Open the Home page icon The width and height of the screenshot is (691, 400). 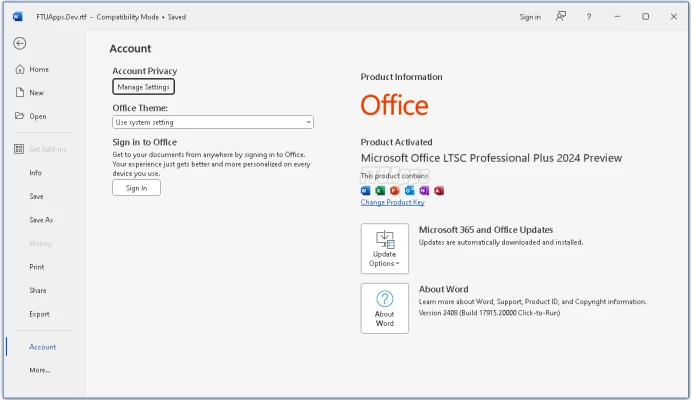pyautogui.click(x=20, y=69)
